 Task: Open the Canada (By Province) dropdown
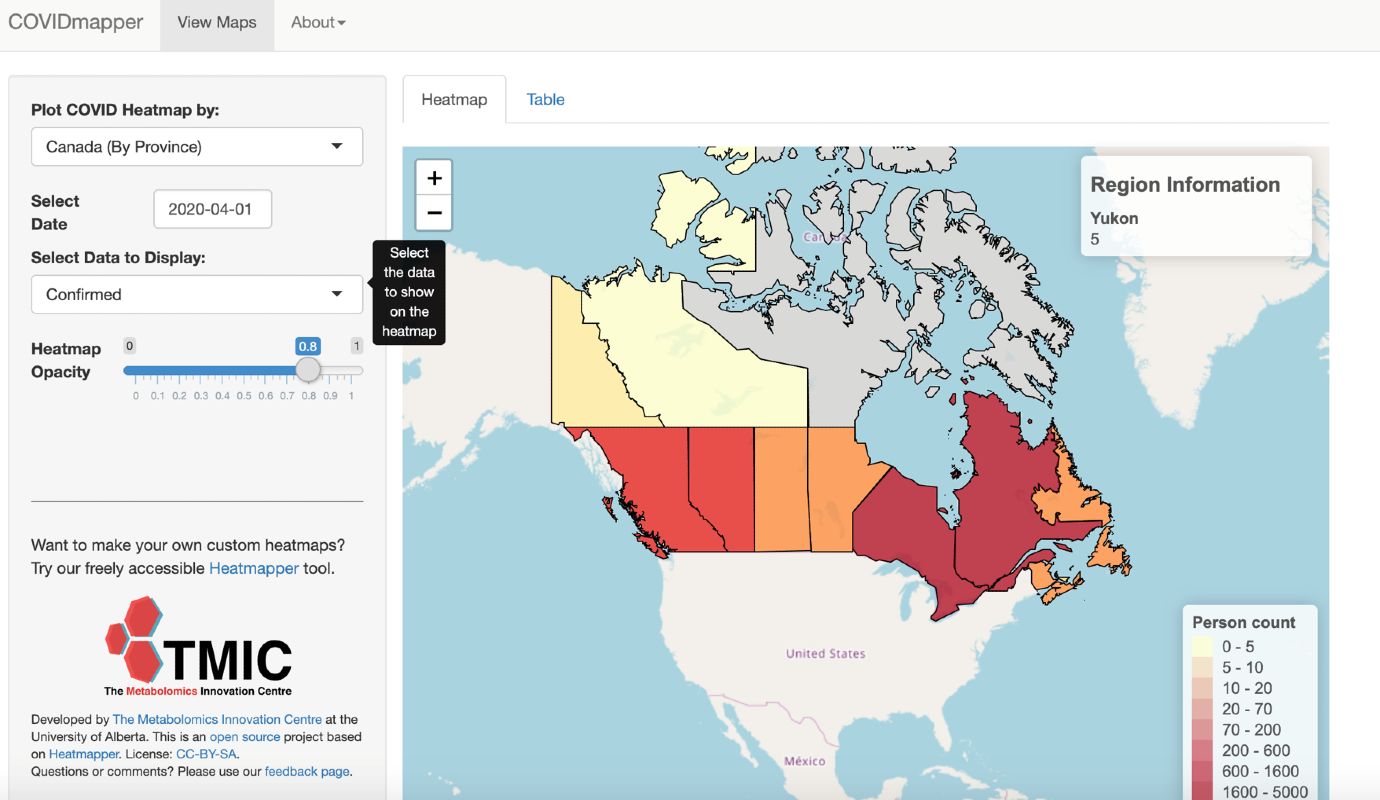196,146
